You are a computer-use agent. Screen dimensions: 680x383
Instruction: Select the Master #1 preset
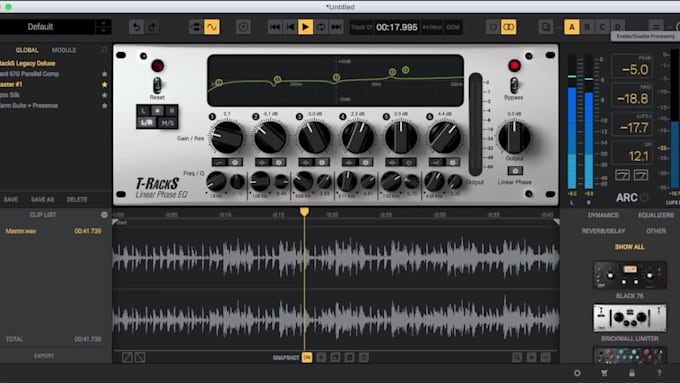[x=11, y=85]
